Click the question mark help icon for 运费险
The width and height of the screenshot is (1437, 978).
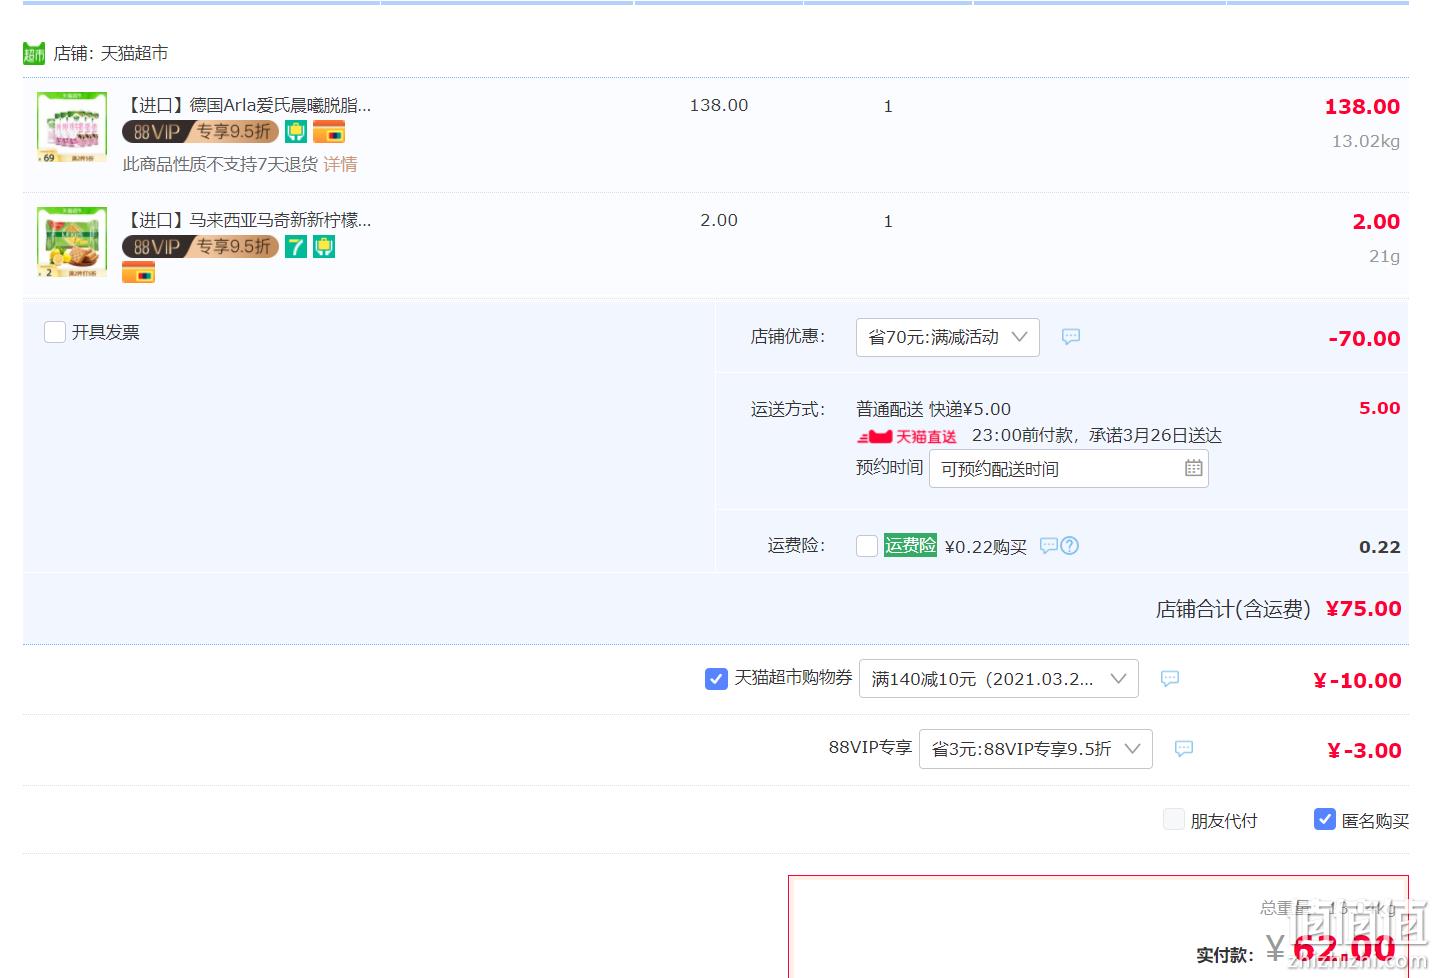1070,545
